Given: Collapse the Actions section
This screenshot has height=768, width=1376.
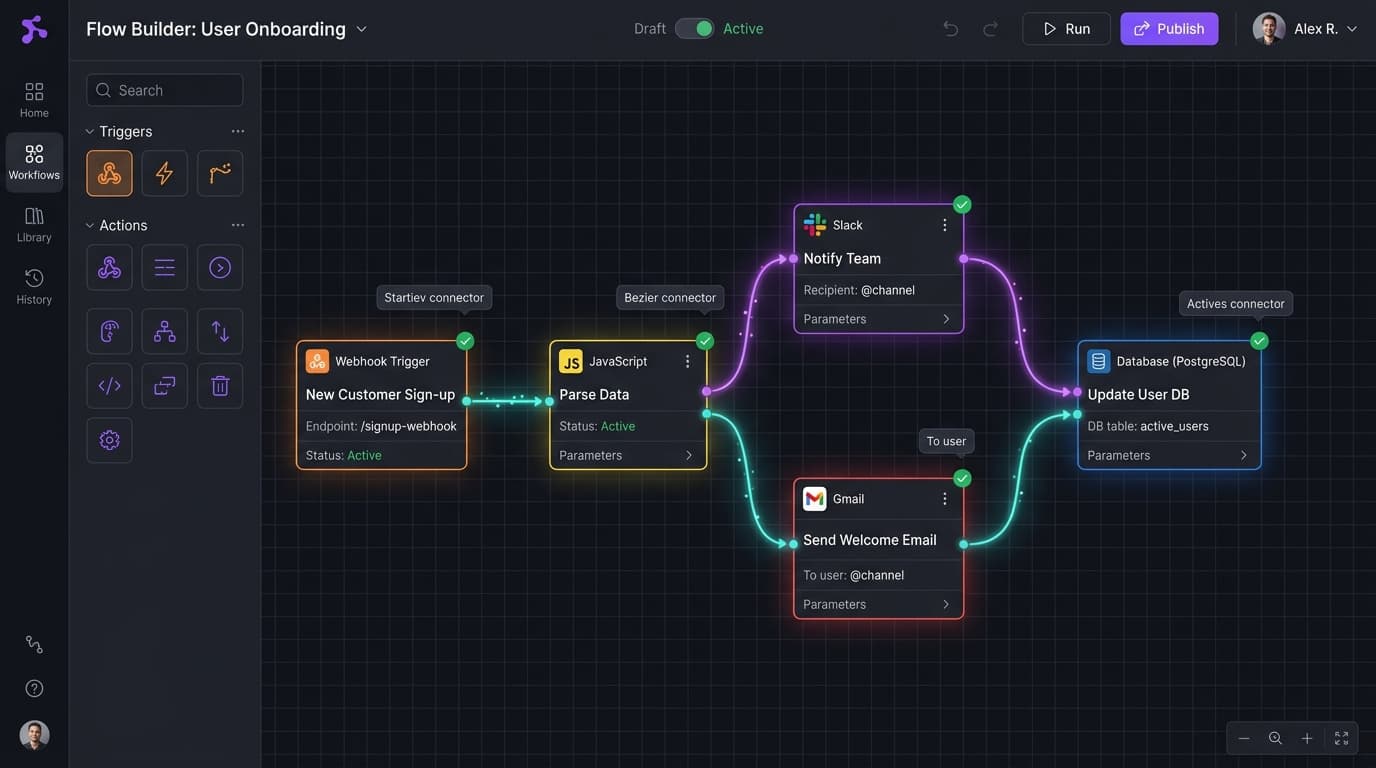Looking at the screenshot, I should 89,225.
